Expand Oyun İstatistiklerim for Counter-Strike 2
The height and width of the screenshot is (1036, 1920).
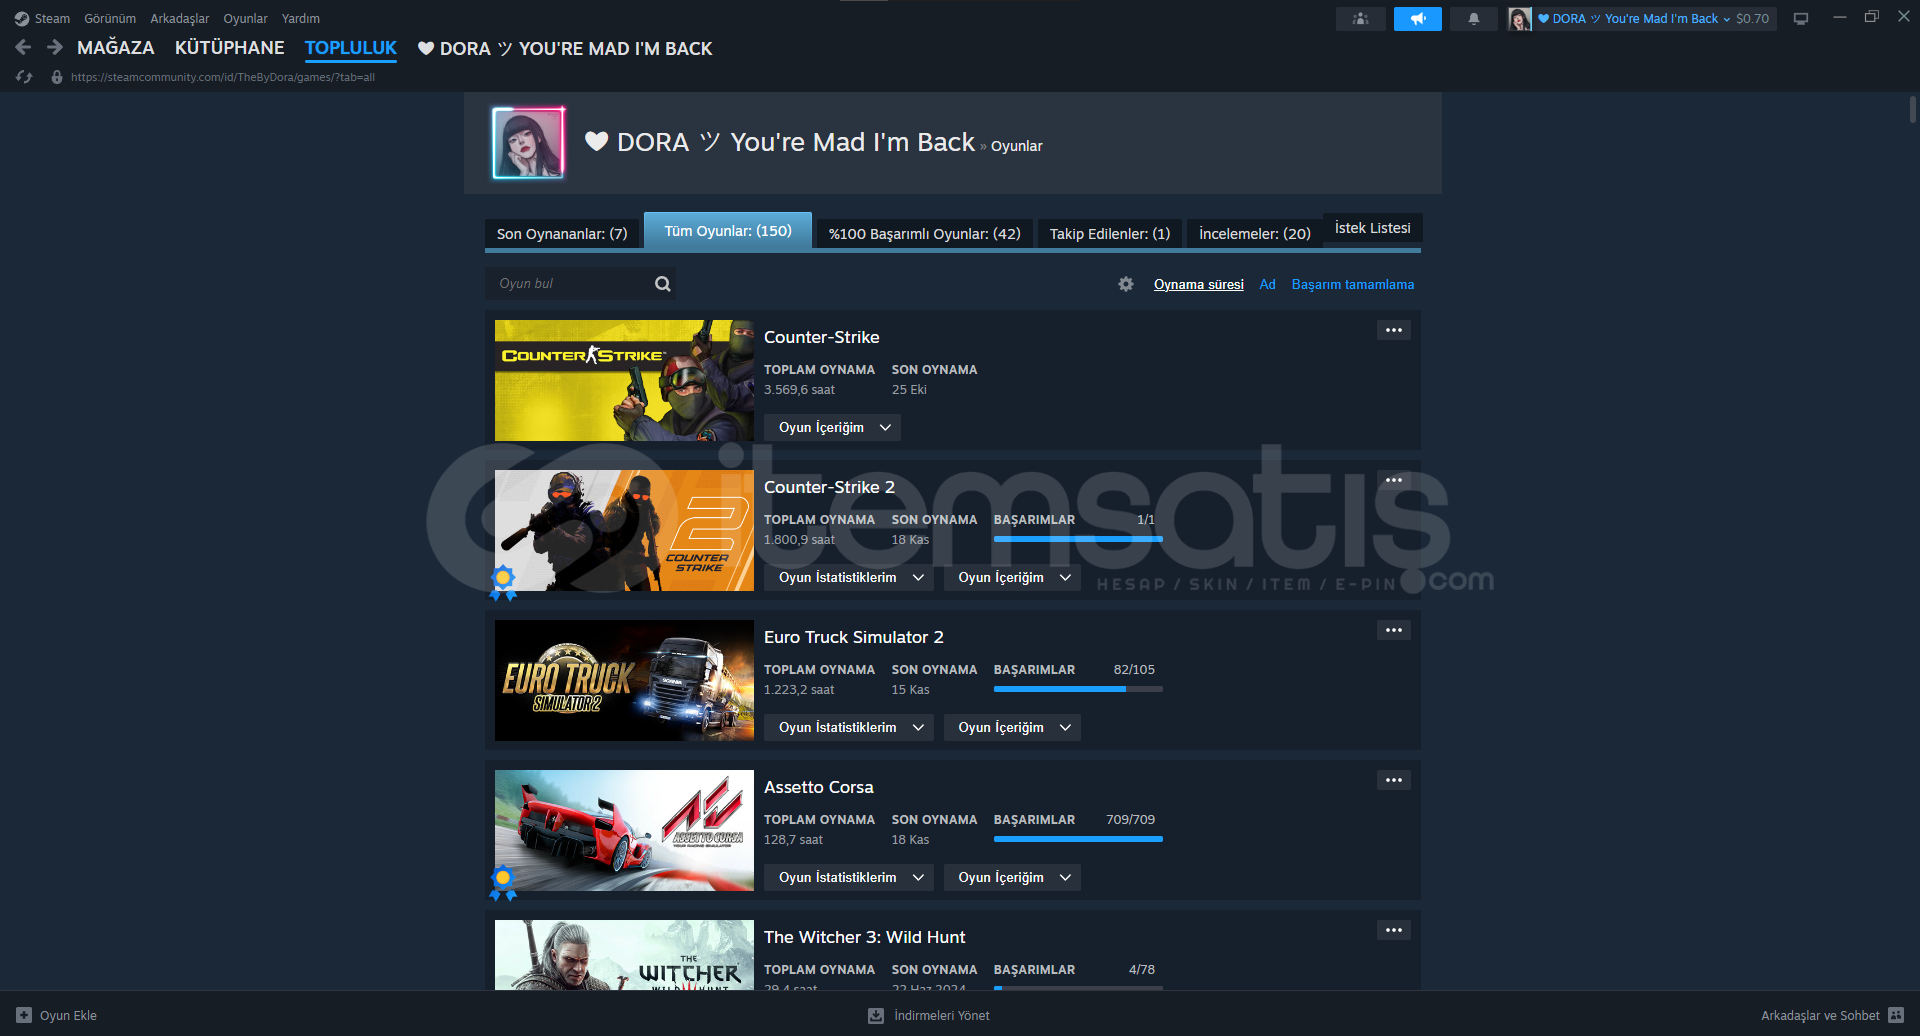click(x=849, y=577)
